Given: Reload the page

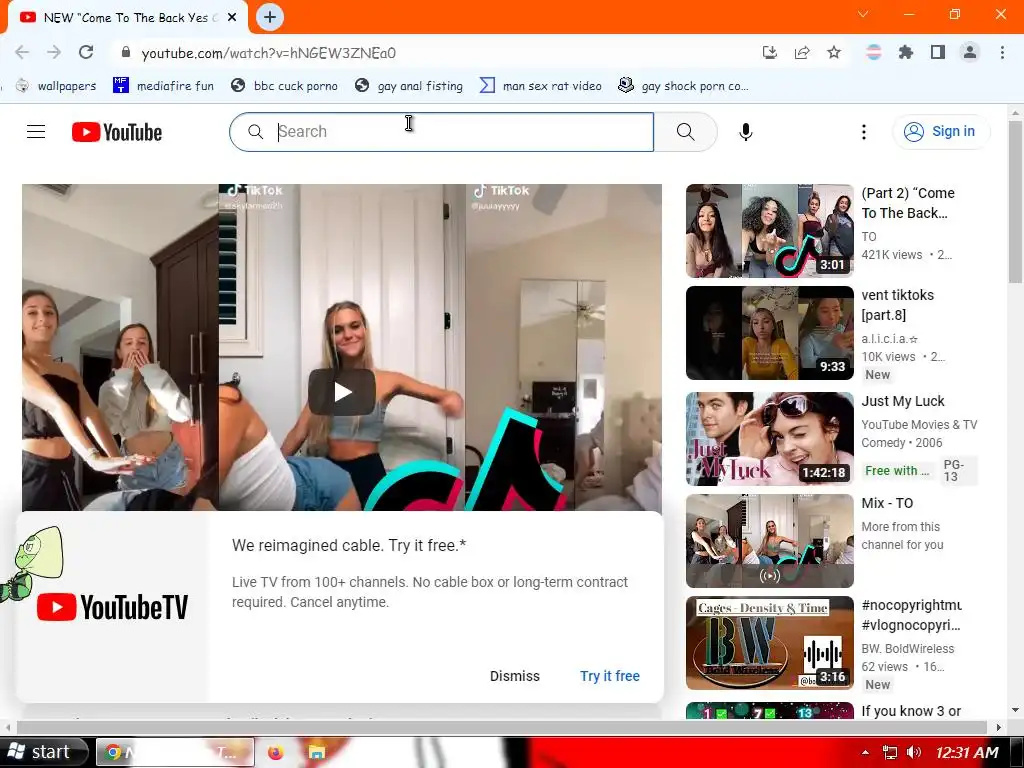Looking at the screenshot, I should coord(86,52).
